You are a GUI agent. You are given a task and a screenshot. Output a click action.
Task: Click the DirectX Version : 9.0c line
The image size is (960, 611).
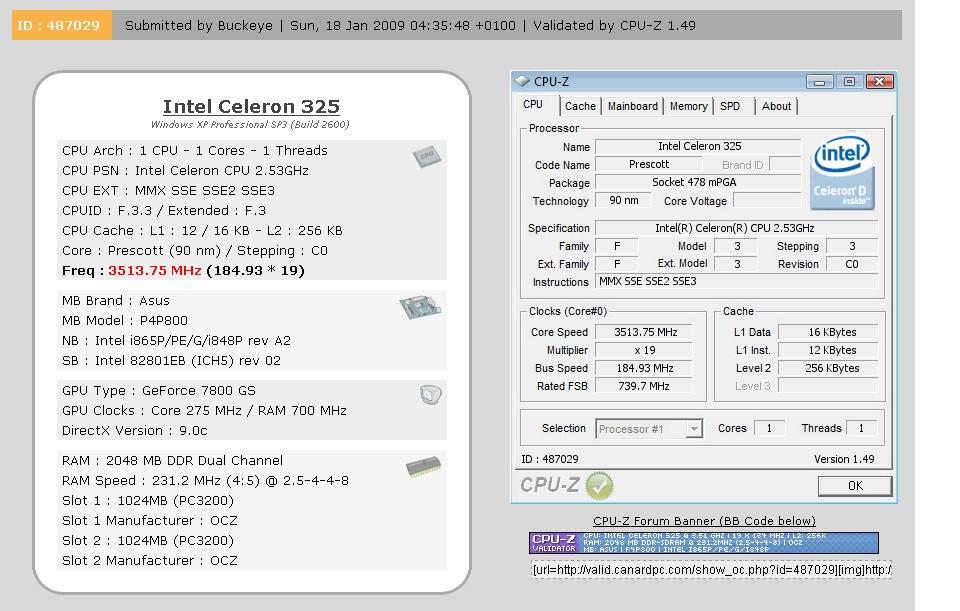[x=135, y=430]
